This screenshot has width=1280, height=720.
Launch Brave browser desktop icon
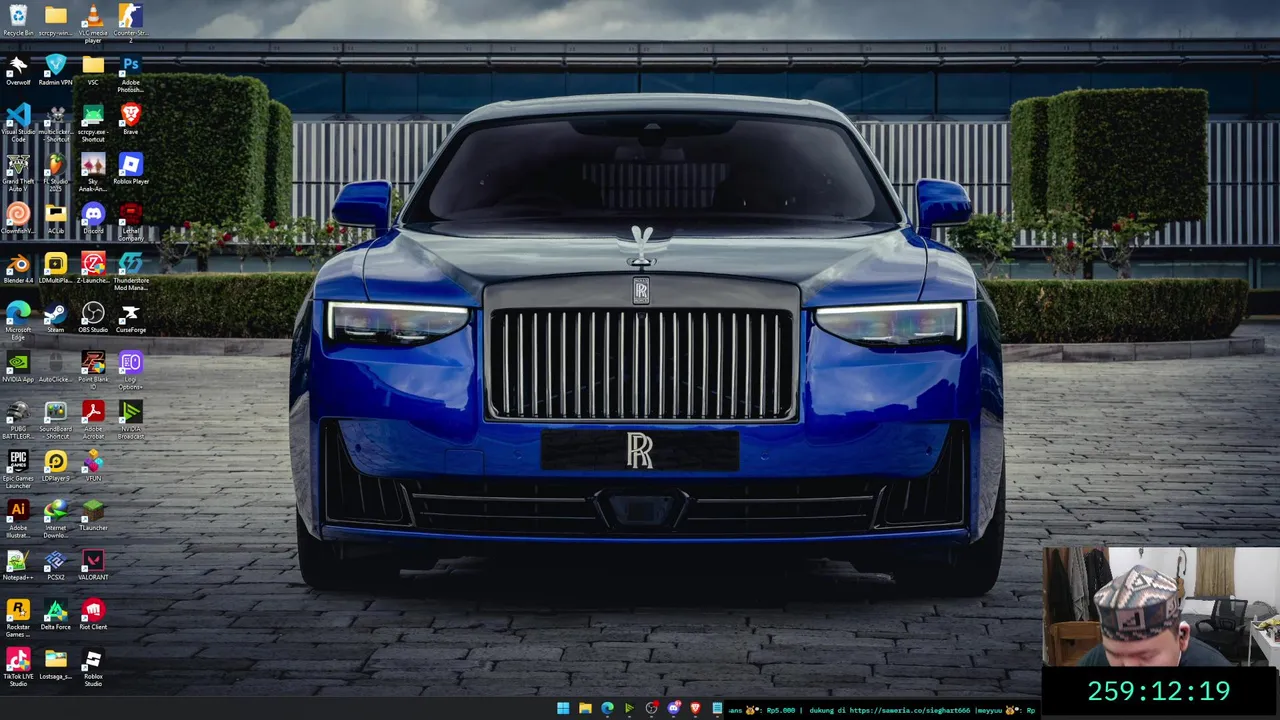[x=130, y=118]
